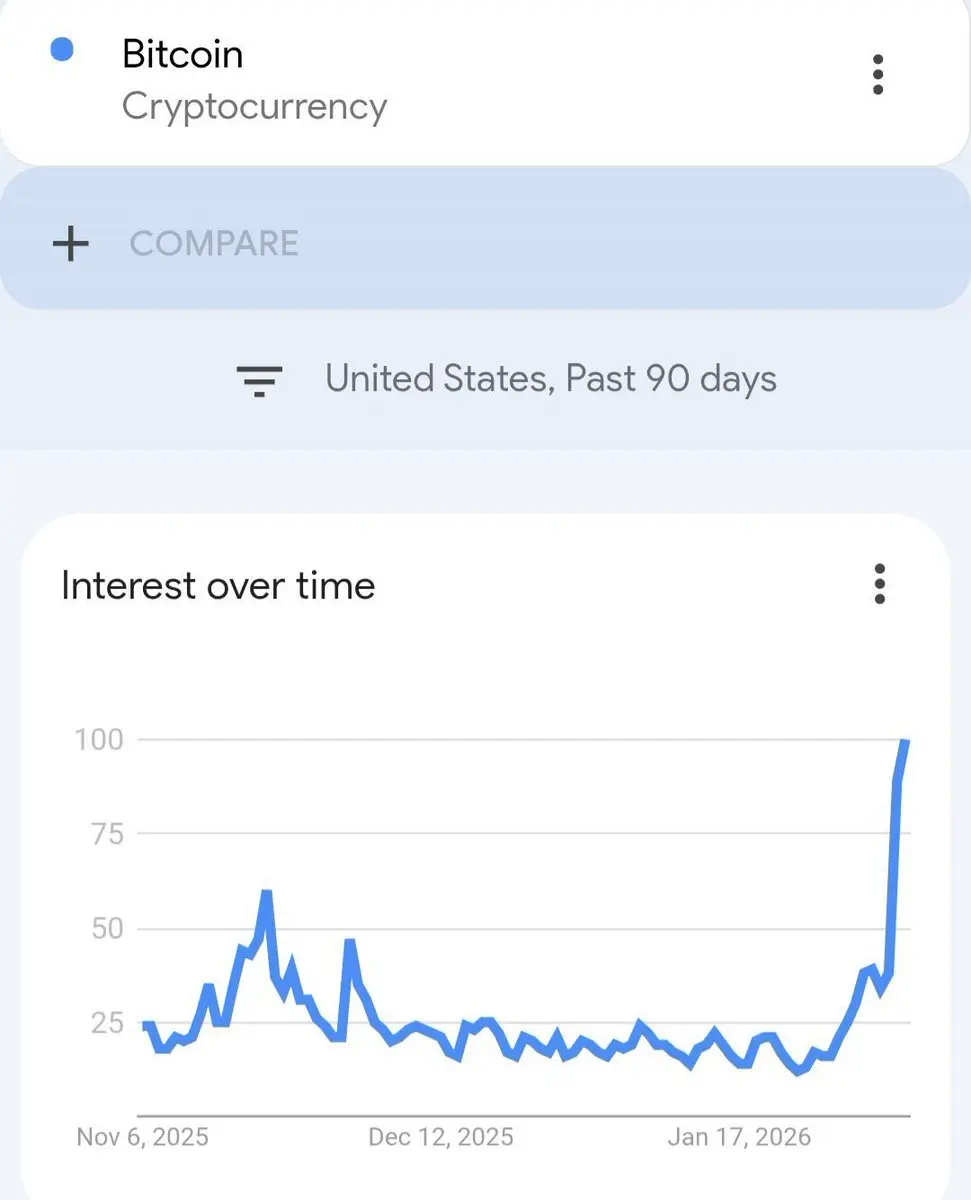Tap the blue Bitcoin color dot
The image size is (971, 1200).
(x=62, y=49)
